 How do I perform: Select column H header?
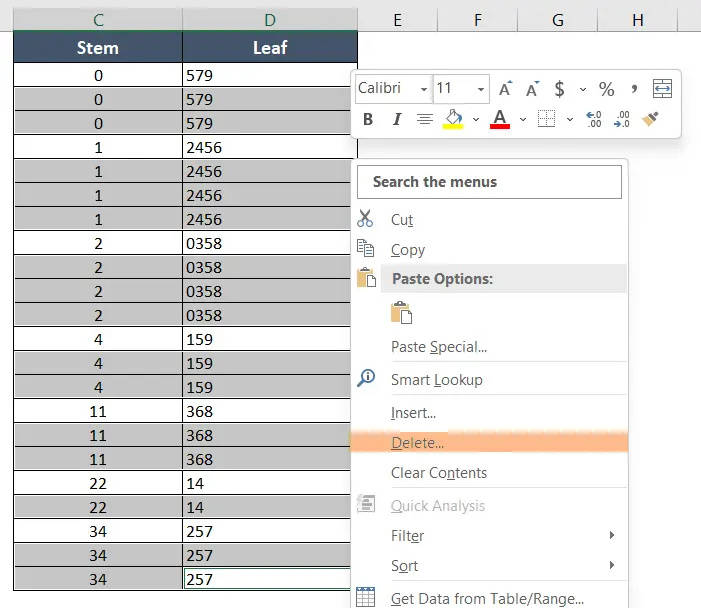[638, 20]
